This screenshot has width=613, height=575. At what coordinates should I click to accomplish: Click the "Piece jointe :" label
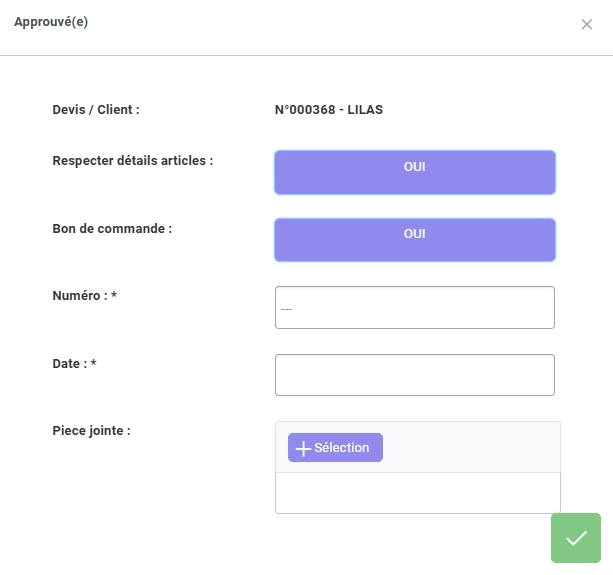coord(91,431)
